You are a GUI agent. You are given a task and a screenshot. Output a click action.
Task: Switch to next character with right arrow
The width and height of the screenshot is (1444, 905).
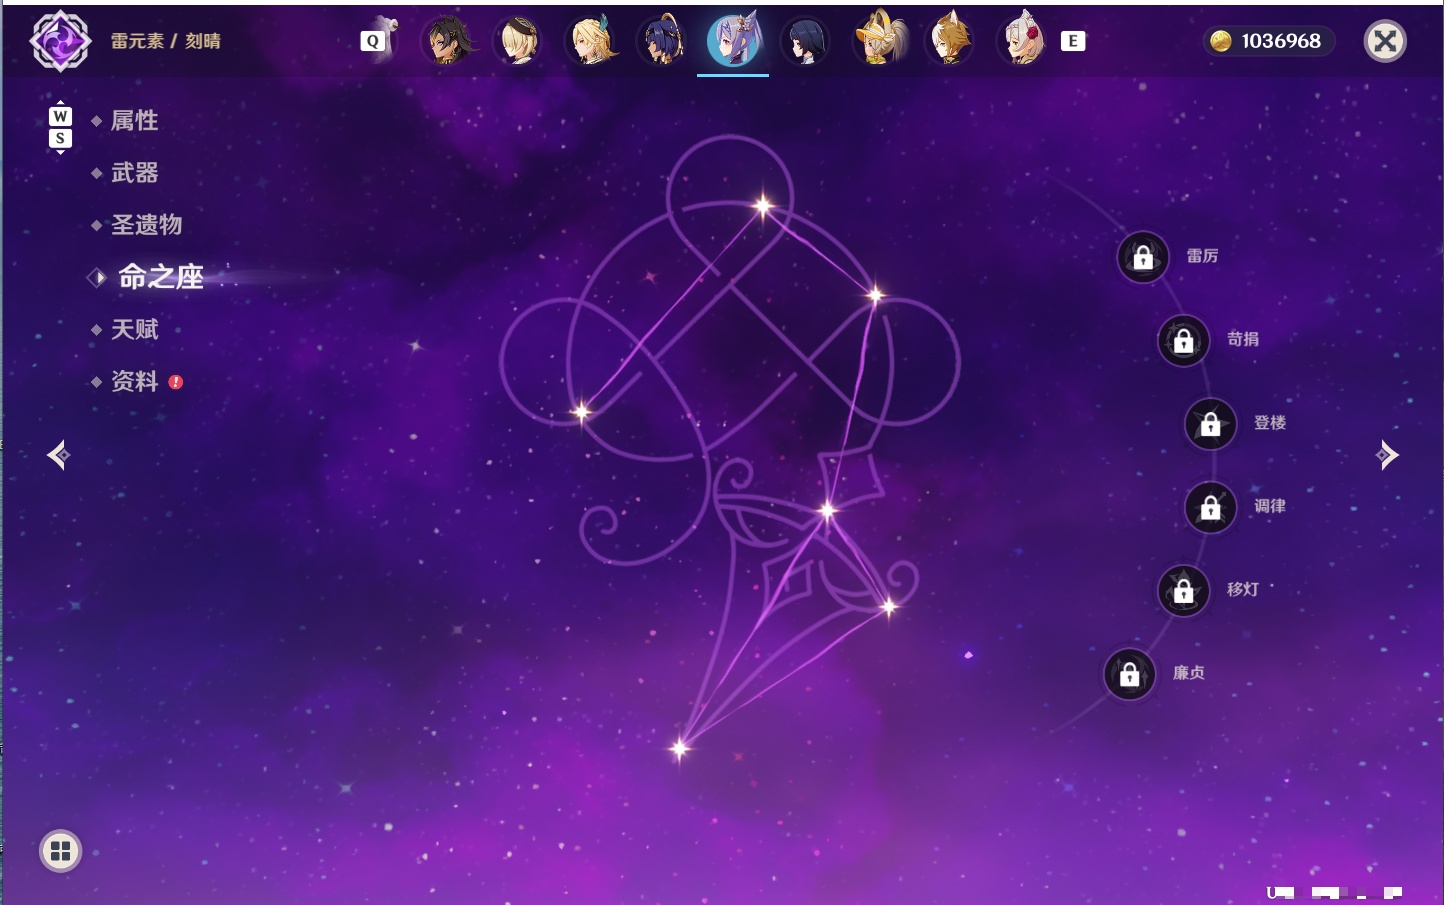1387,455
